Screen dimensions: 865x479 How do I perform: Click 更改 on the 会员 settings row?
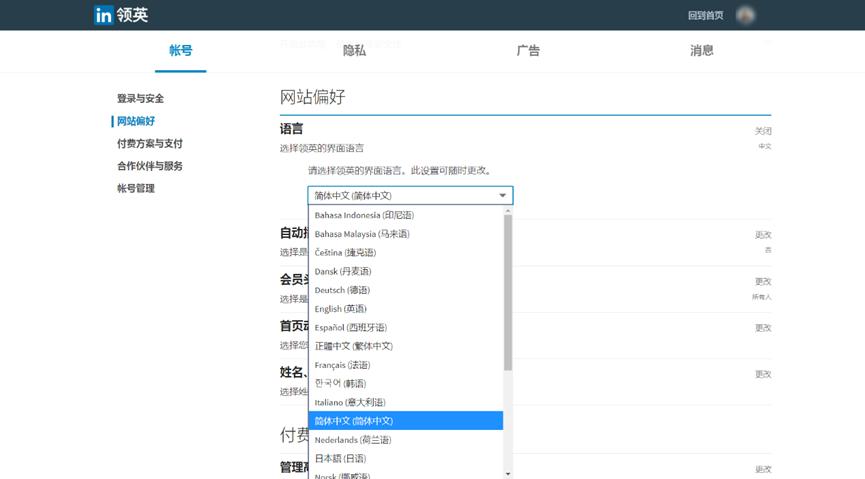[x=763, y=281]
